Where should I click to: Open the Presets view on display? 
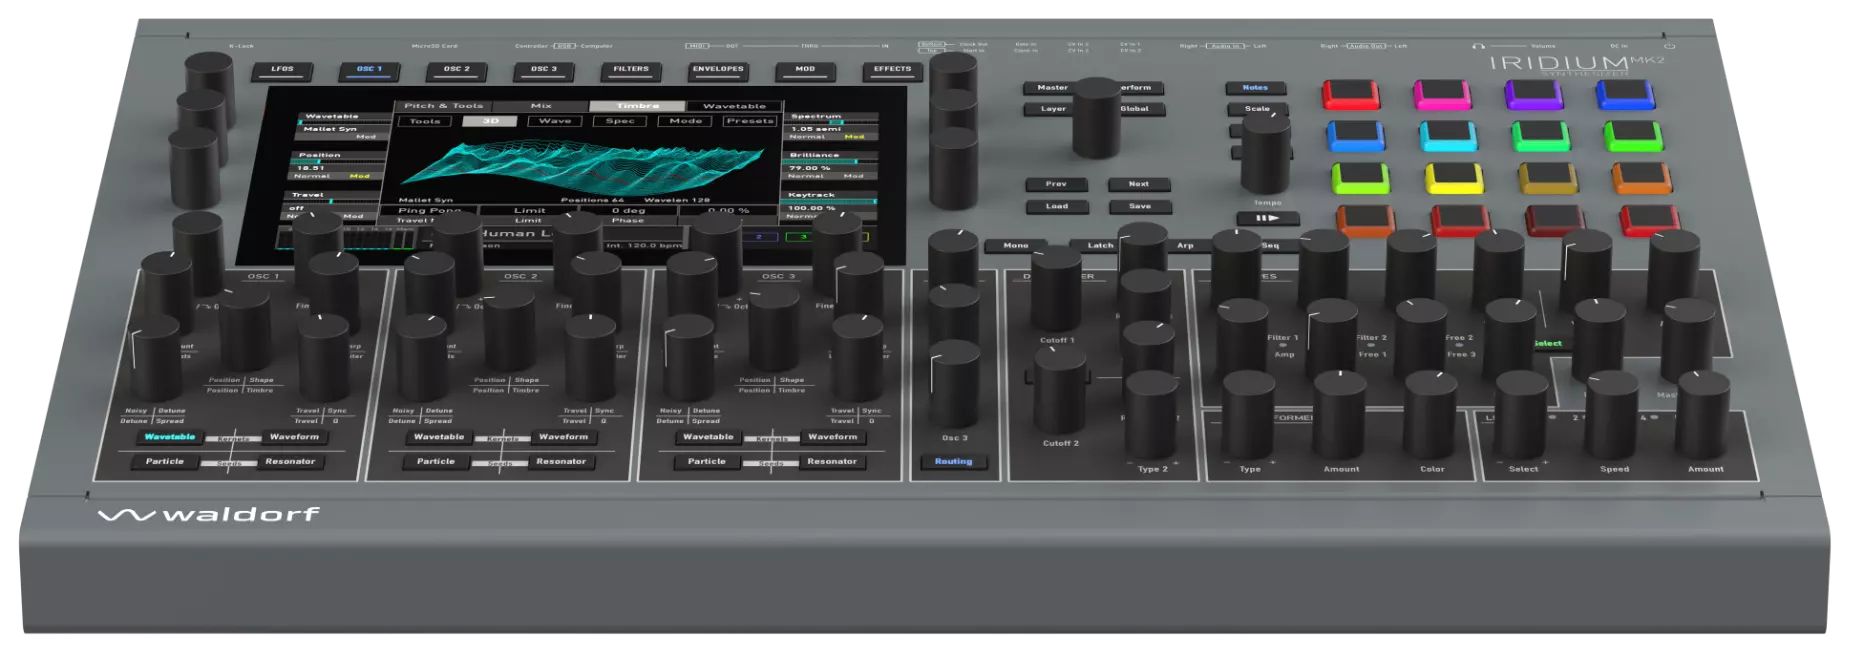point(750,121)
